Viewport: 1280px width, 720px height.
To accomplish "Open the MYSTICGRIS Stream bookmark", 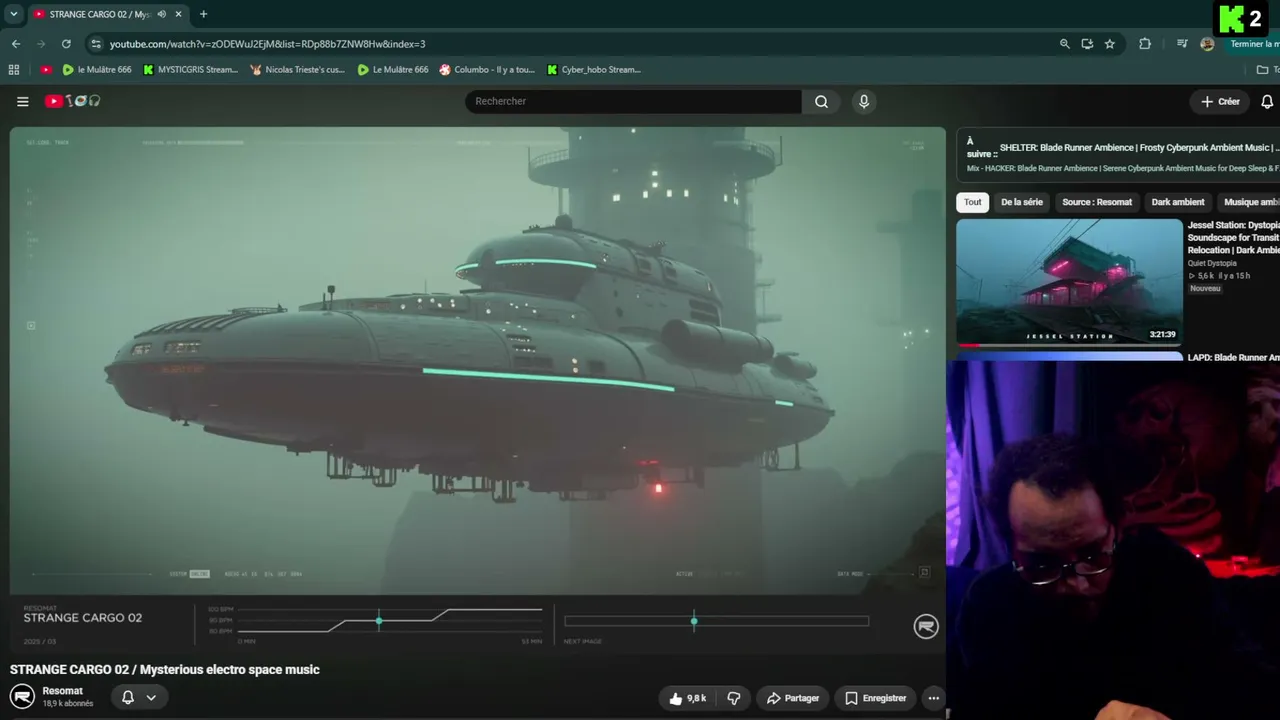I will click(x=190, y=70).
